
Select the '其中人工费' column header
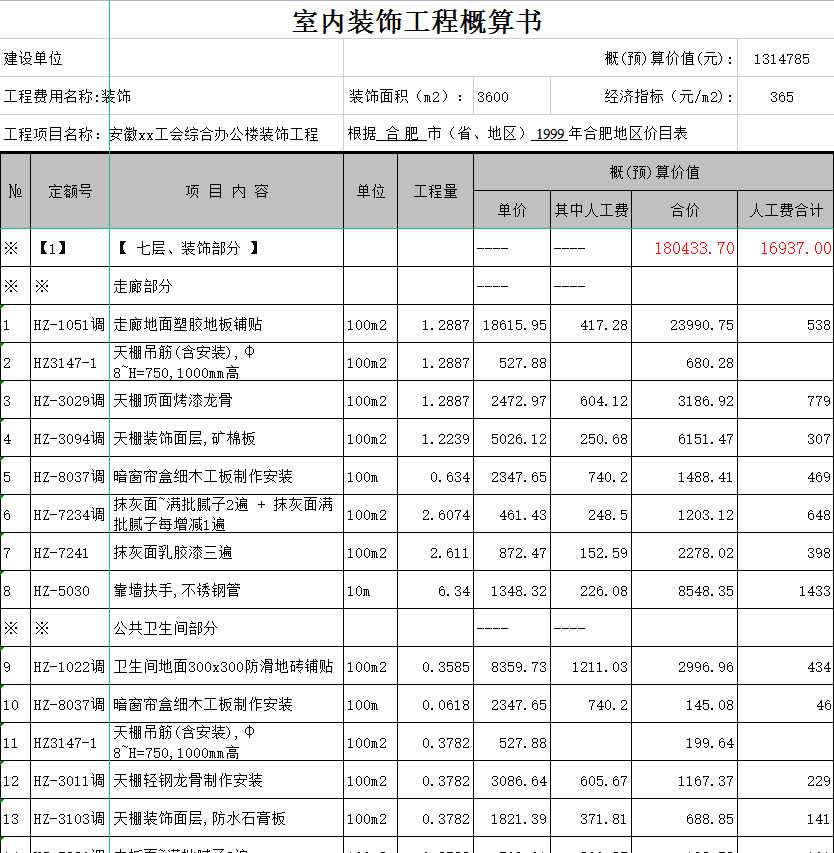591,210
